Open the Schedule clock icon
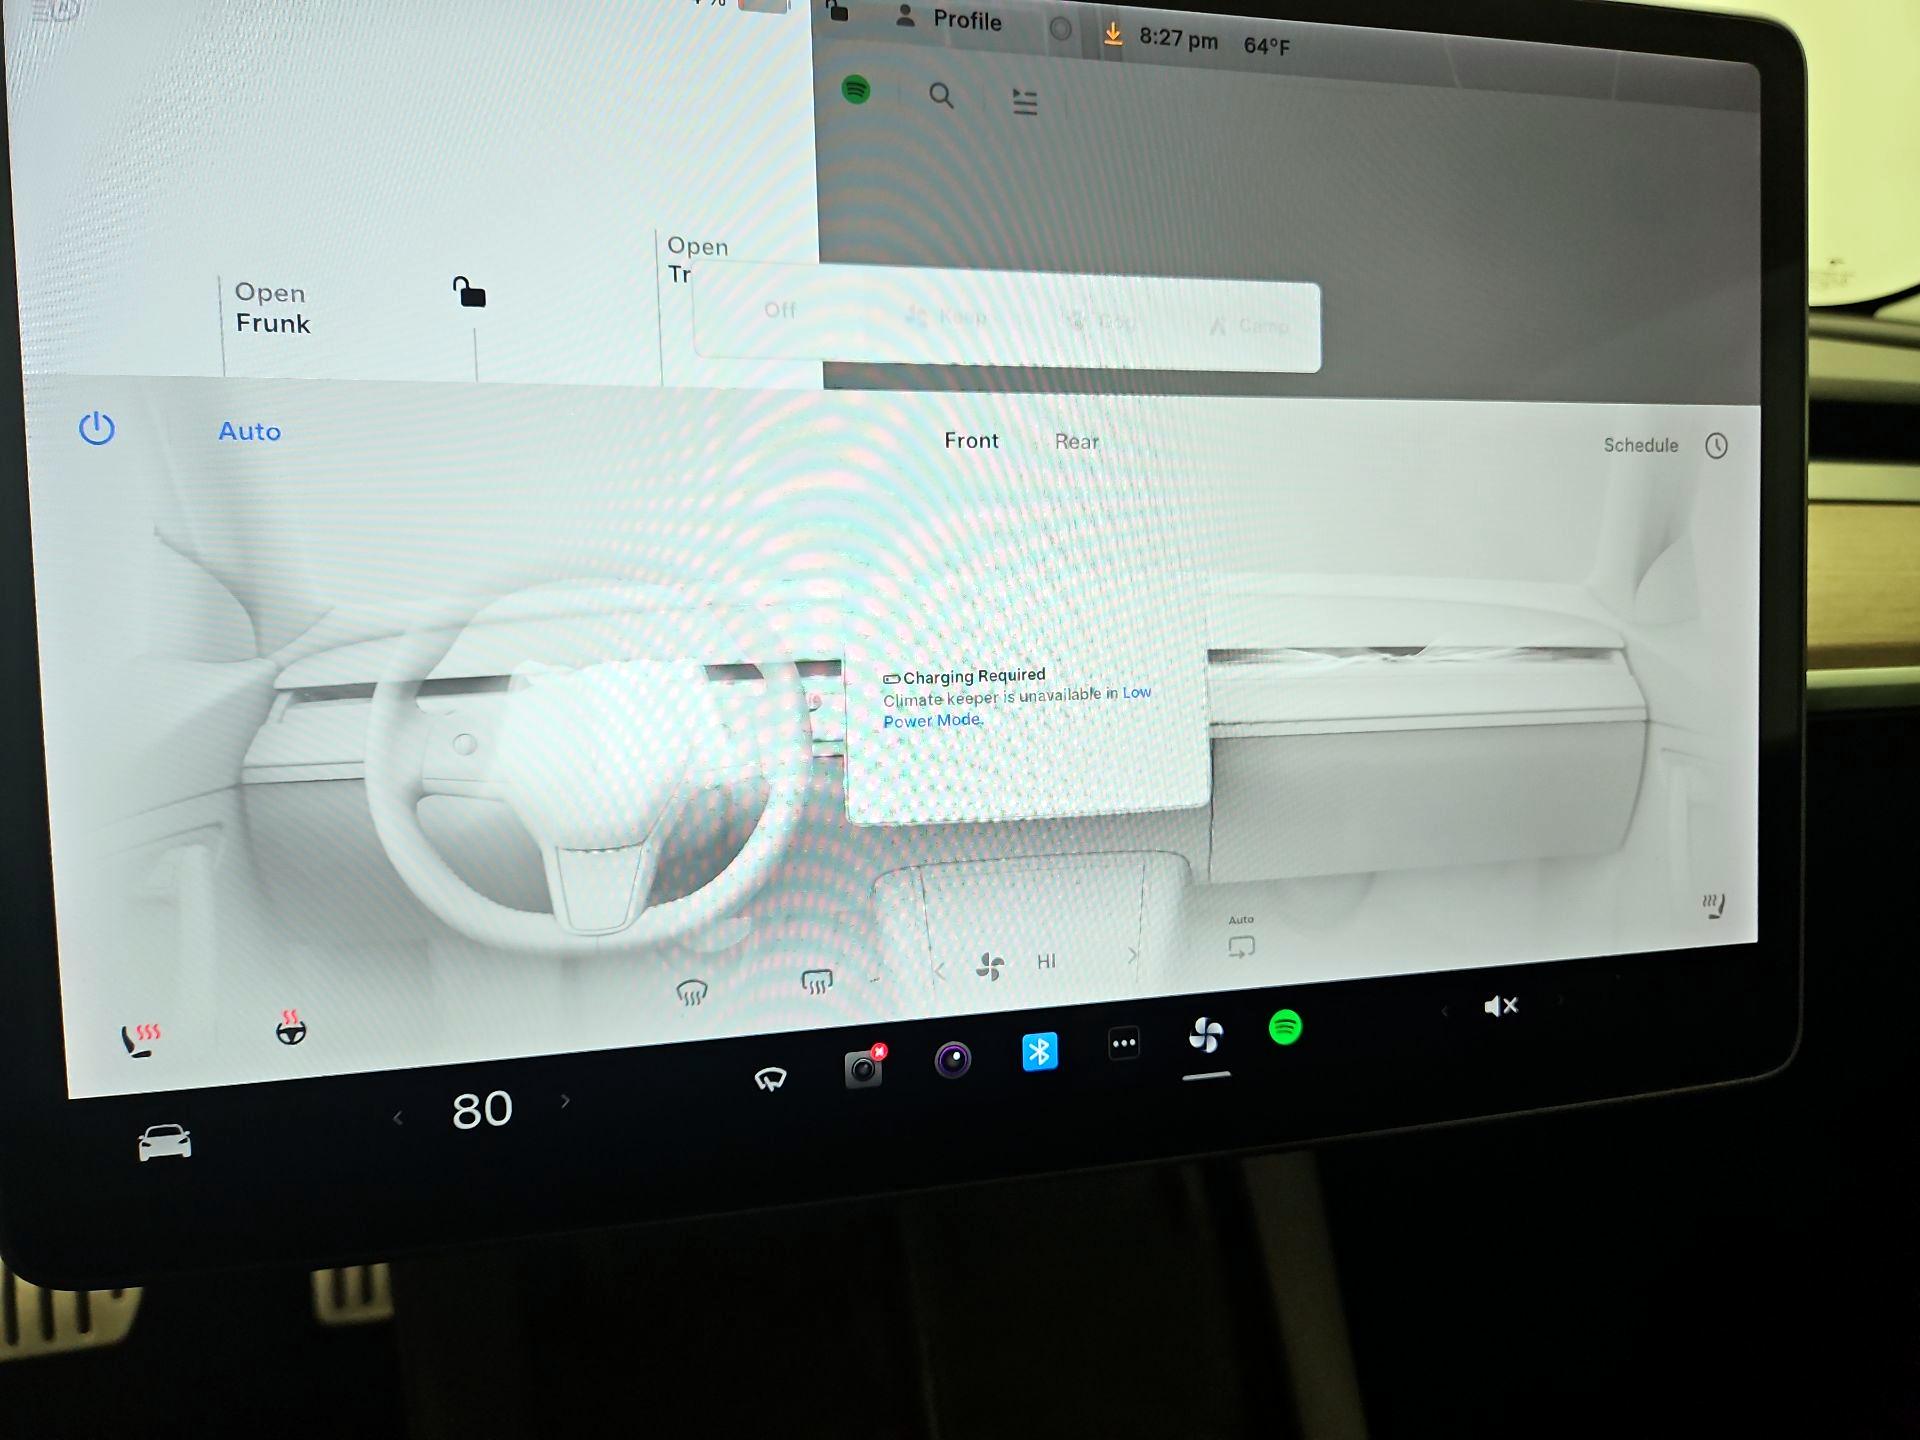The height and width of the screenshot is (1440, 1920). pyautogui.click(x=1717, y=446)
